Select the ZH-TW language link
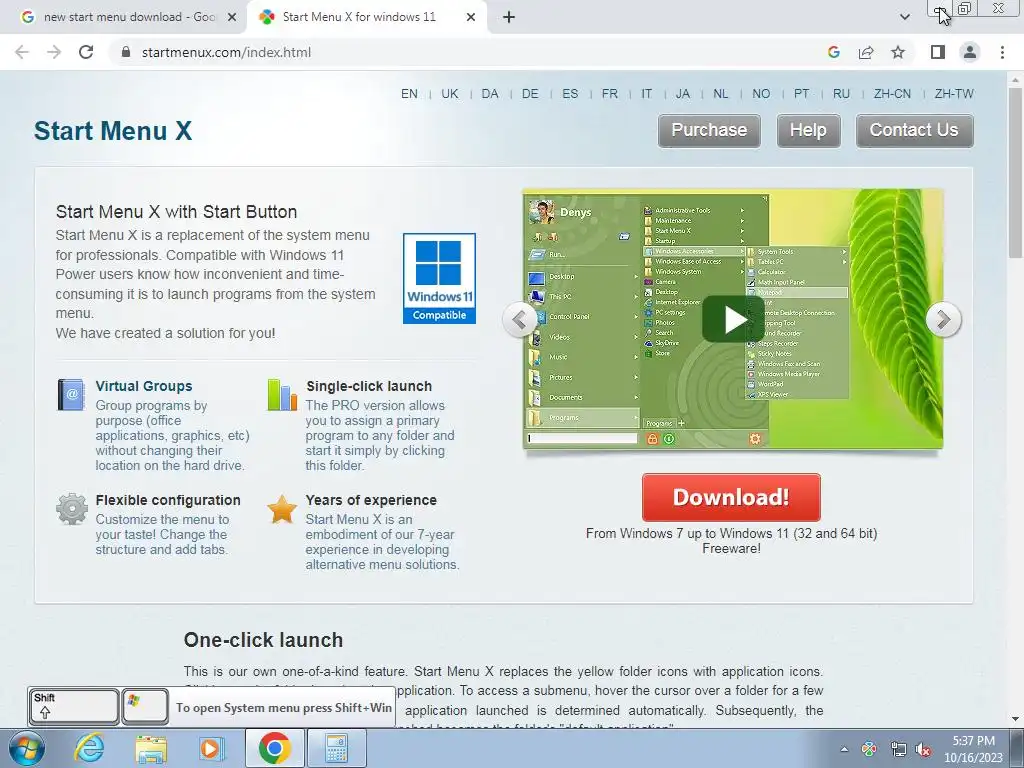Screen dimensions: 1024x768 point(954,94)
